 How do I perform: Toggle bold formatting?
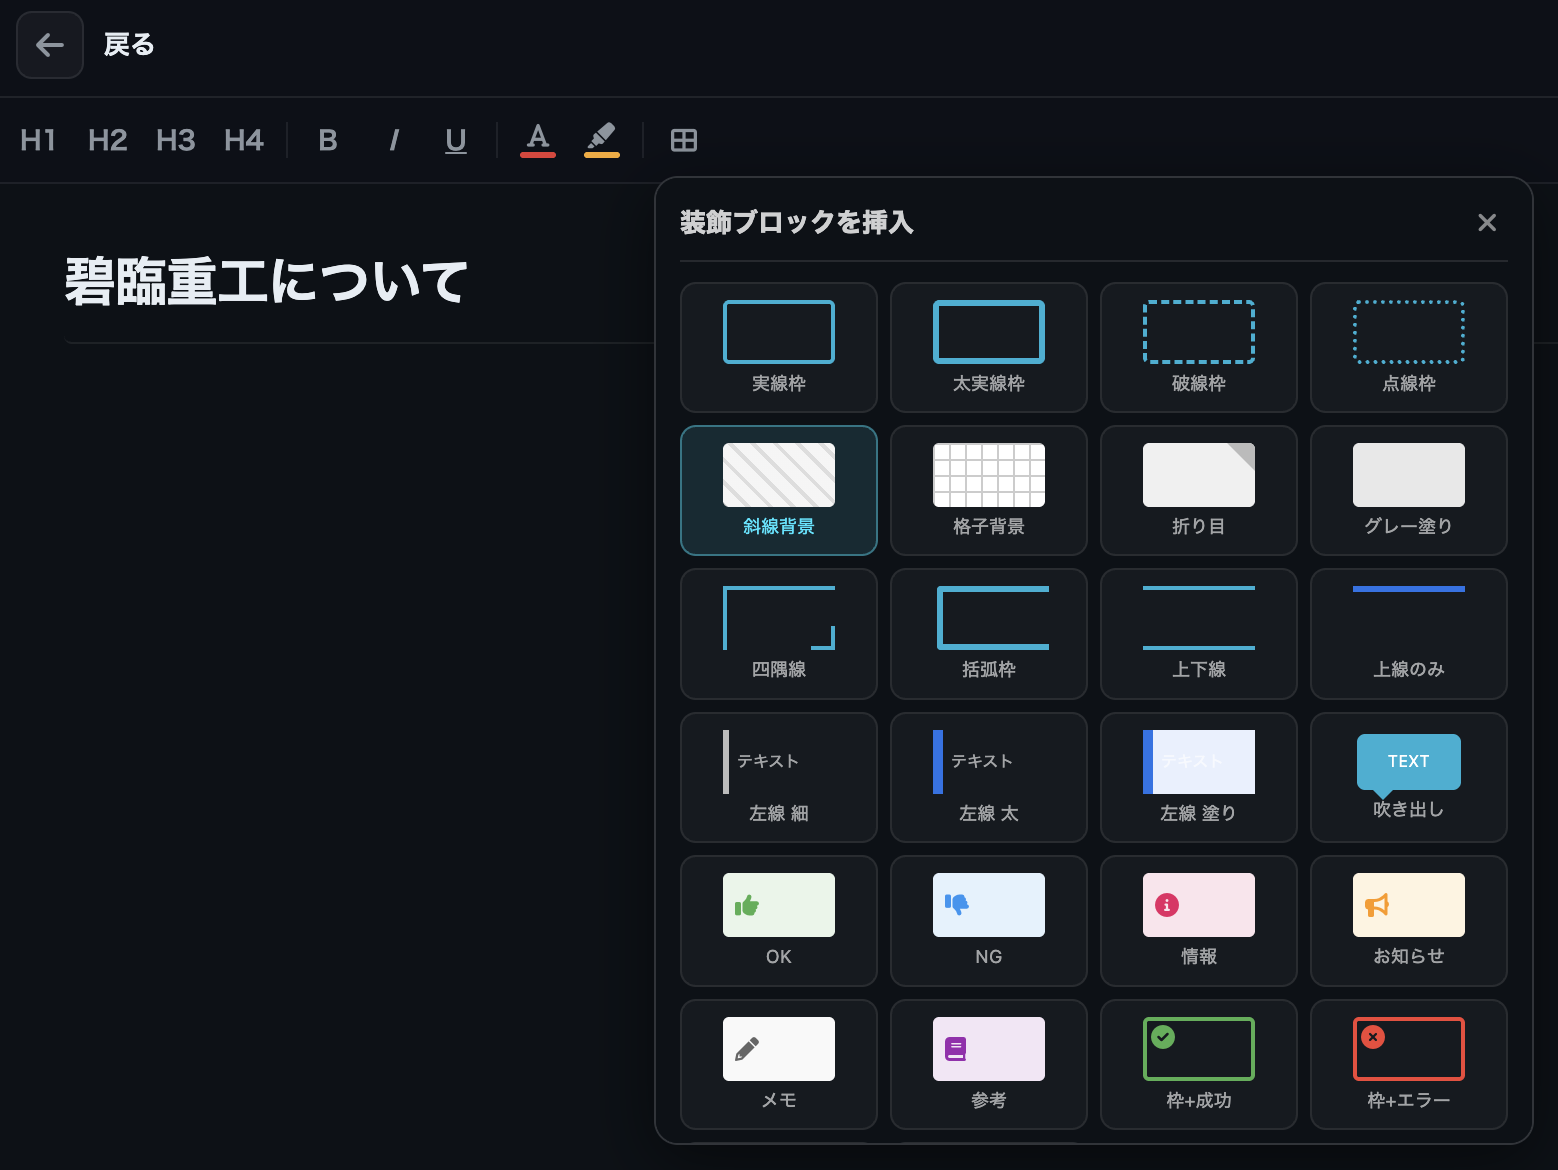click(328, 140)
